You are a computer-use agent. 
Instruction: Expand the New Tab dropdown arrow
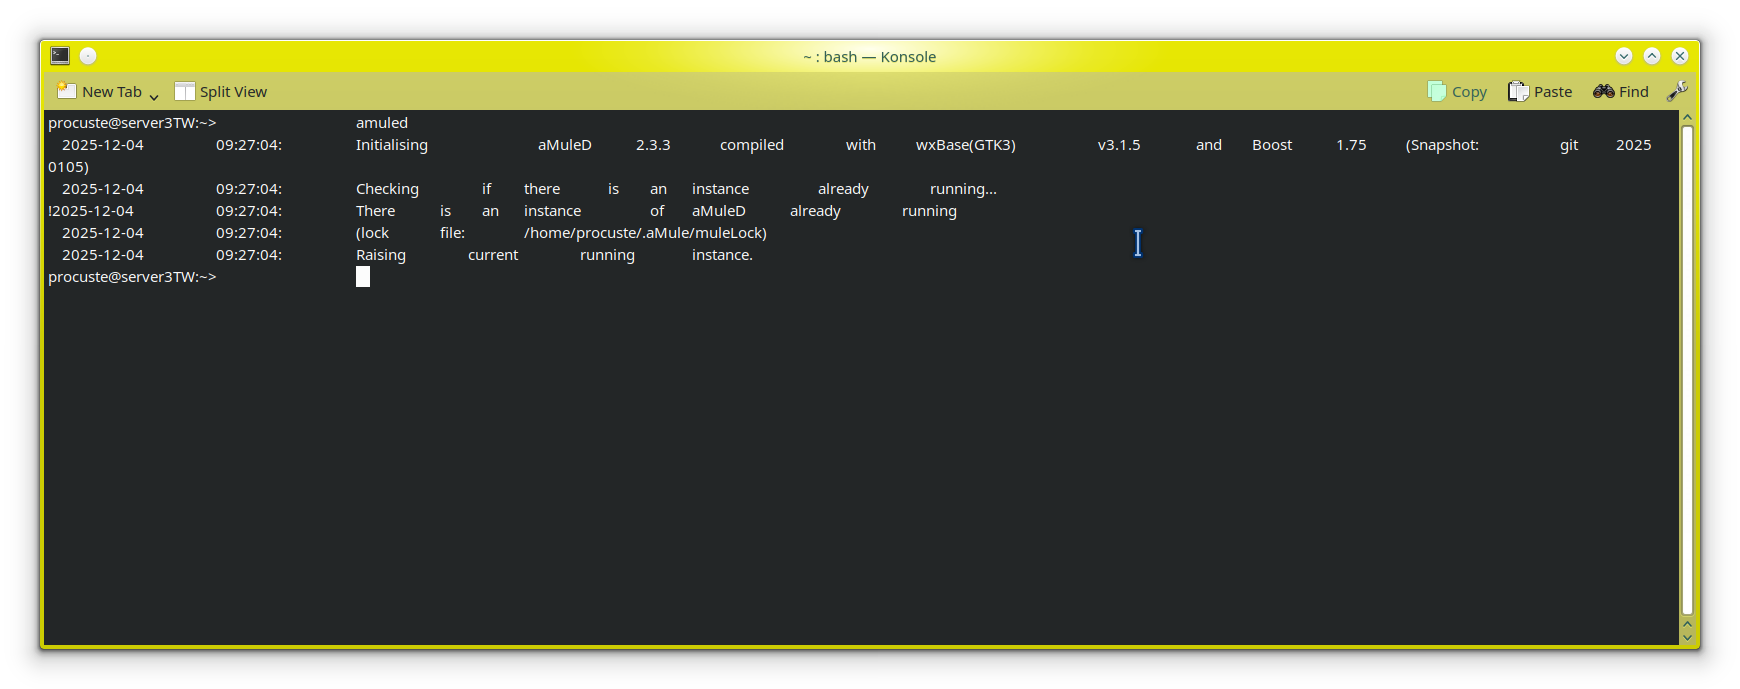(154, 96)
